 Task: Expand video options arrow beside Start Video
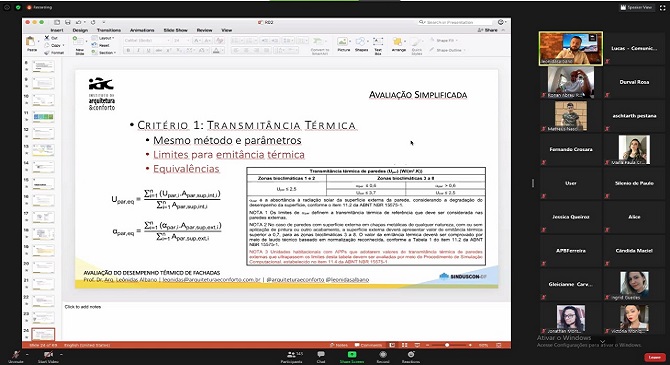click(x=61, y=354)
